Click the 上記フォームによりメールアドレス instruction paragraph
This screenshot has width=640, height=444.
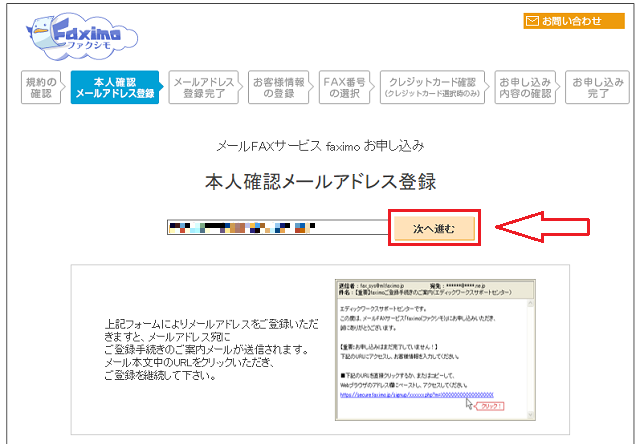(x=211, y=350)
